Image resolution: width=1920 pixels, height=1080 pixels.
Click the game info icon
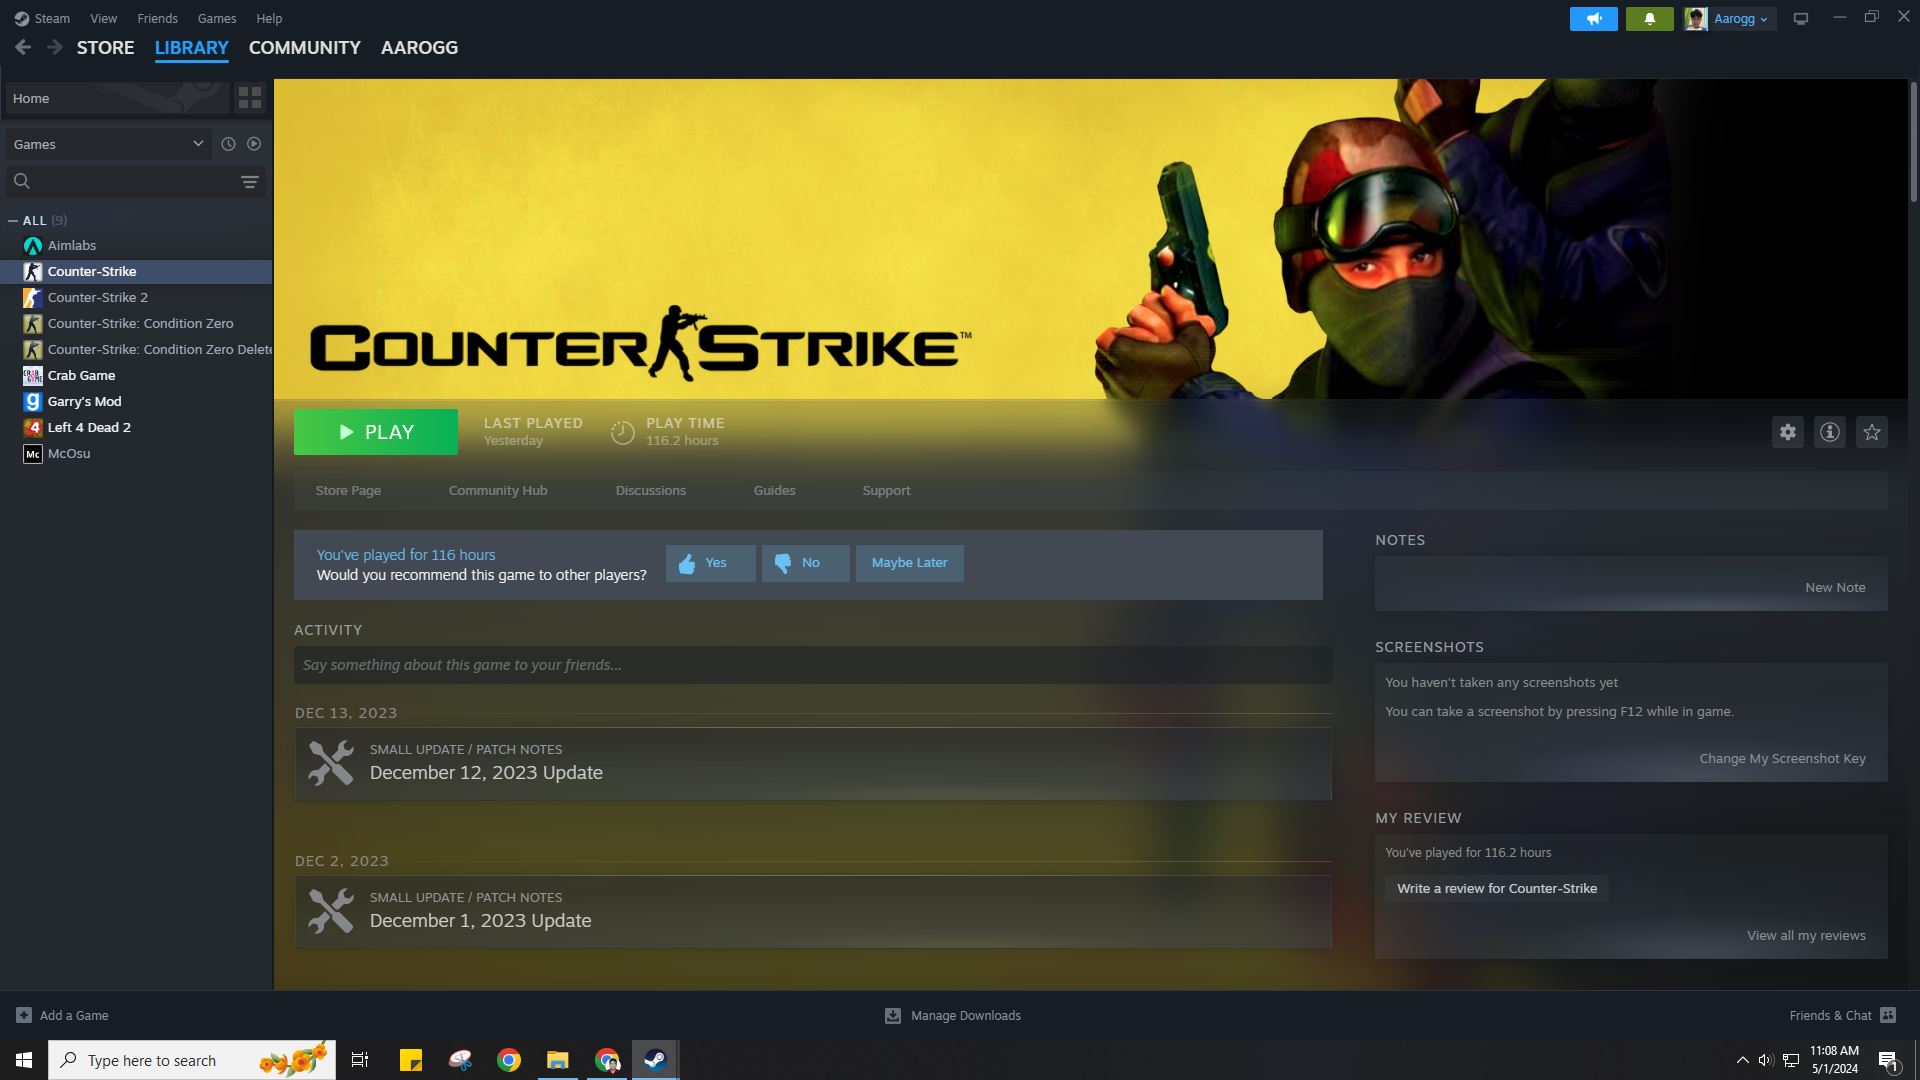click(x=1829, y=432)
